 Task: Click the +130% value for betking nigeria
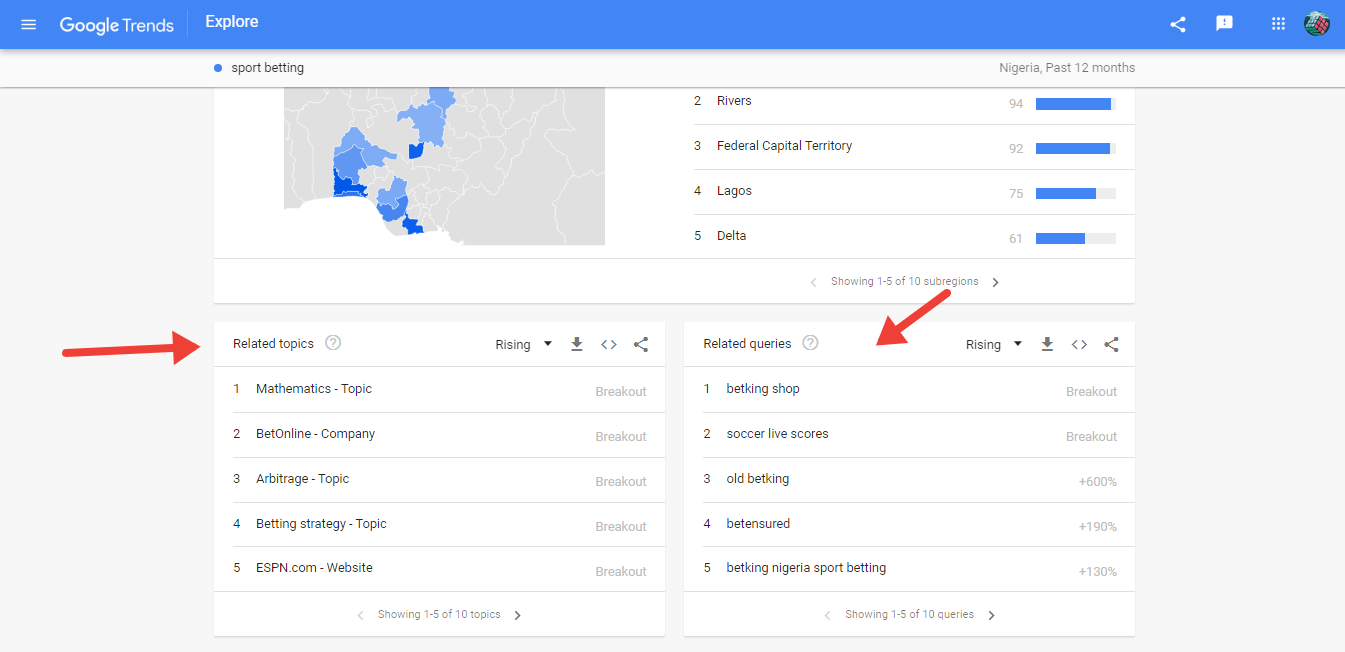[1097, 572]
